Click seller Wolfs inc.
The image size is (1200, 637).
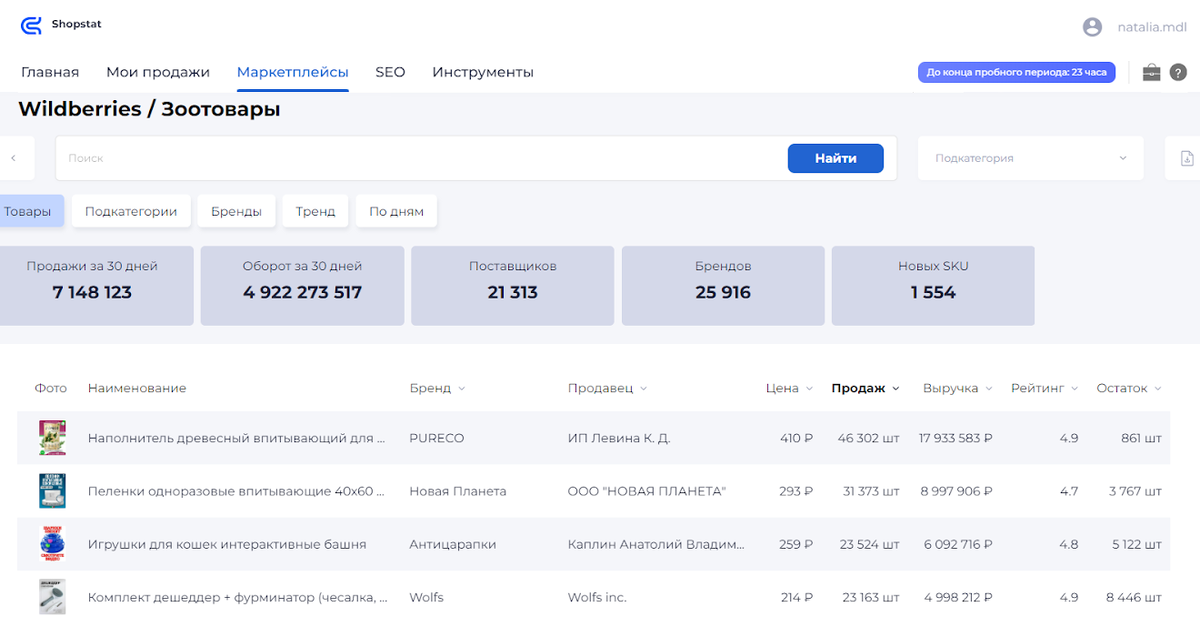[597, 597]
